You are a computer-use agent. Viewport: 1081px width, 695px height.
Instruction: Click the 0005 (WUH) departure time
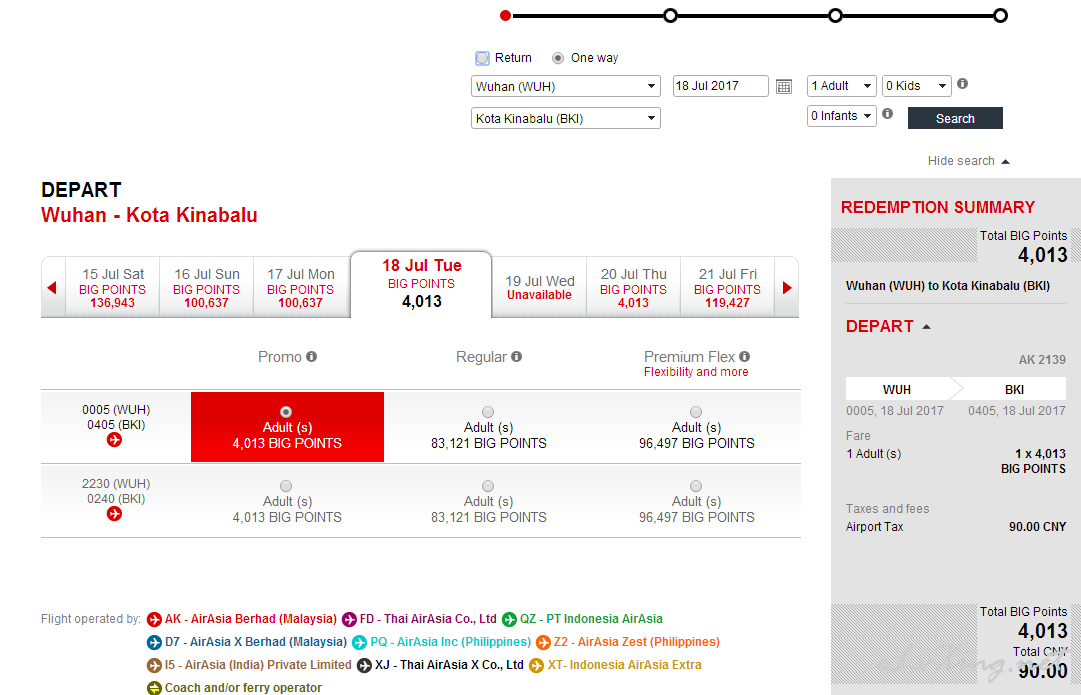(x=116, y=410)
